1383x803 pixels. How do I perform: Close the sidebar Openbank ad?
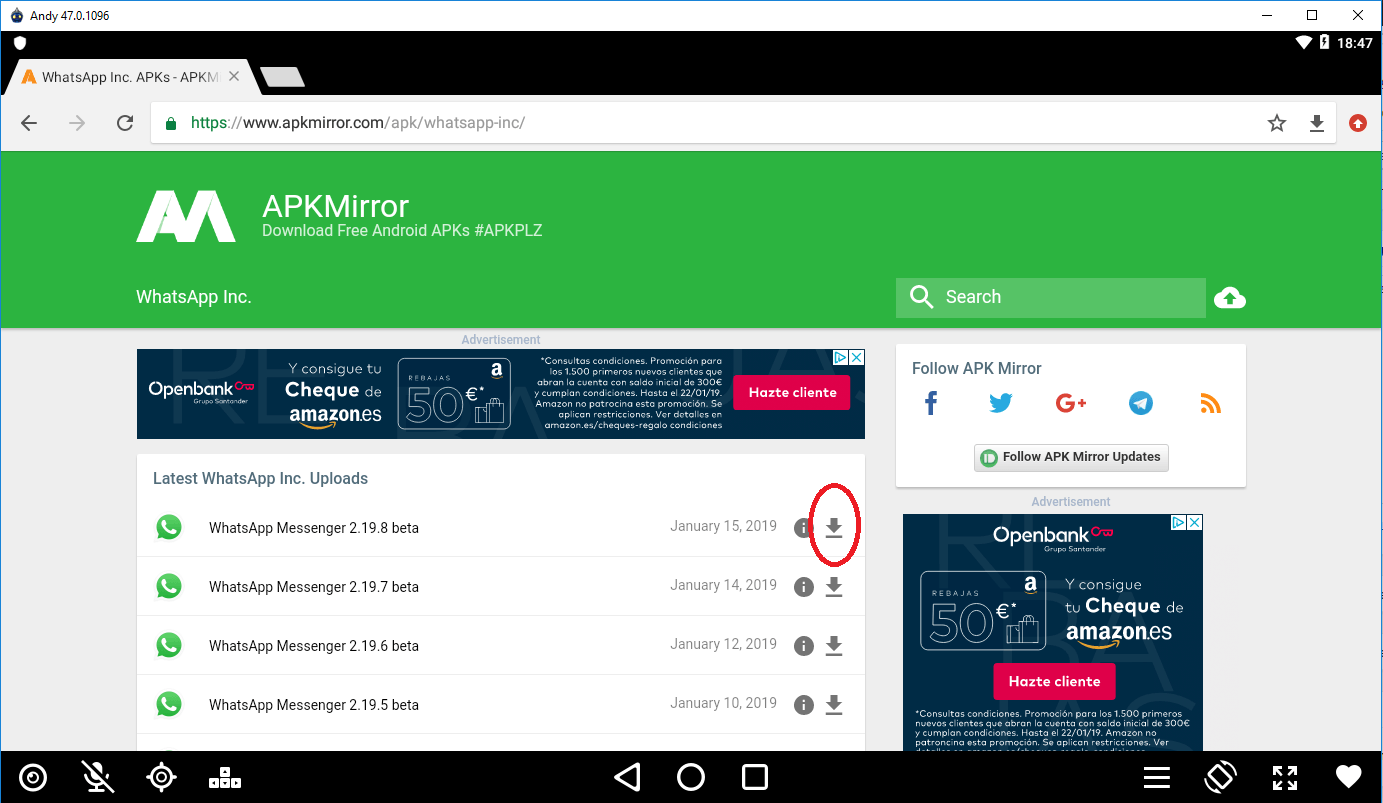1194,522
